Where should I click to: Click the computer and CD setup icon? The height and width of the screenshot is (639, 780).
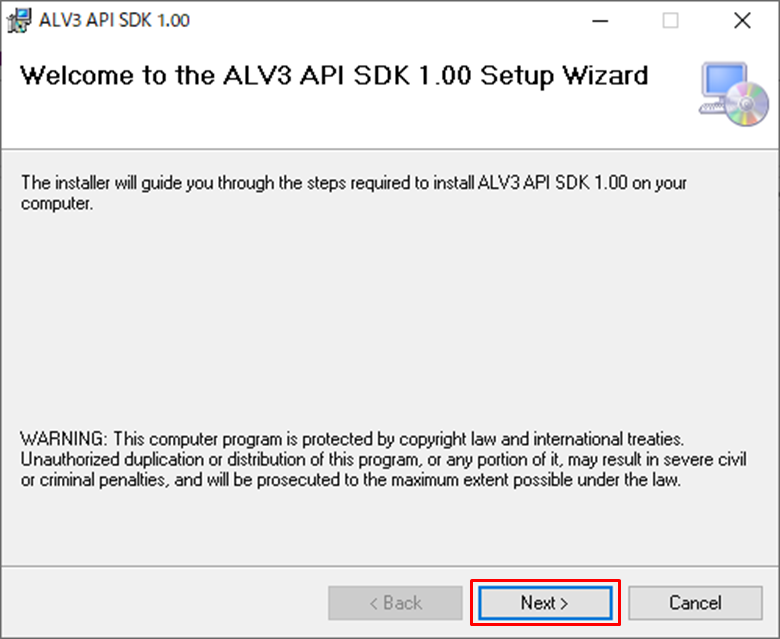click(x=734, y=94)
